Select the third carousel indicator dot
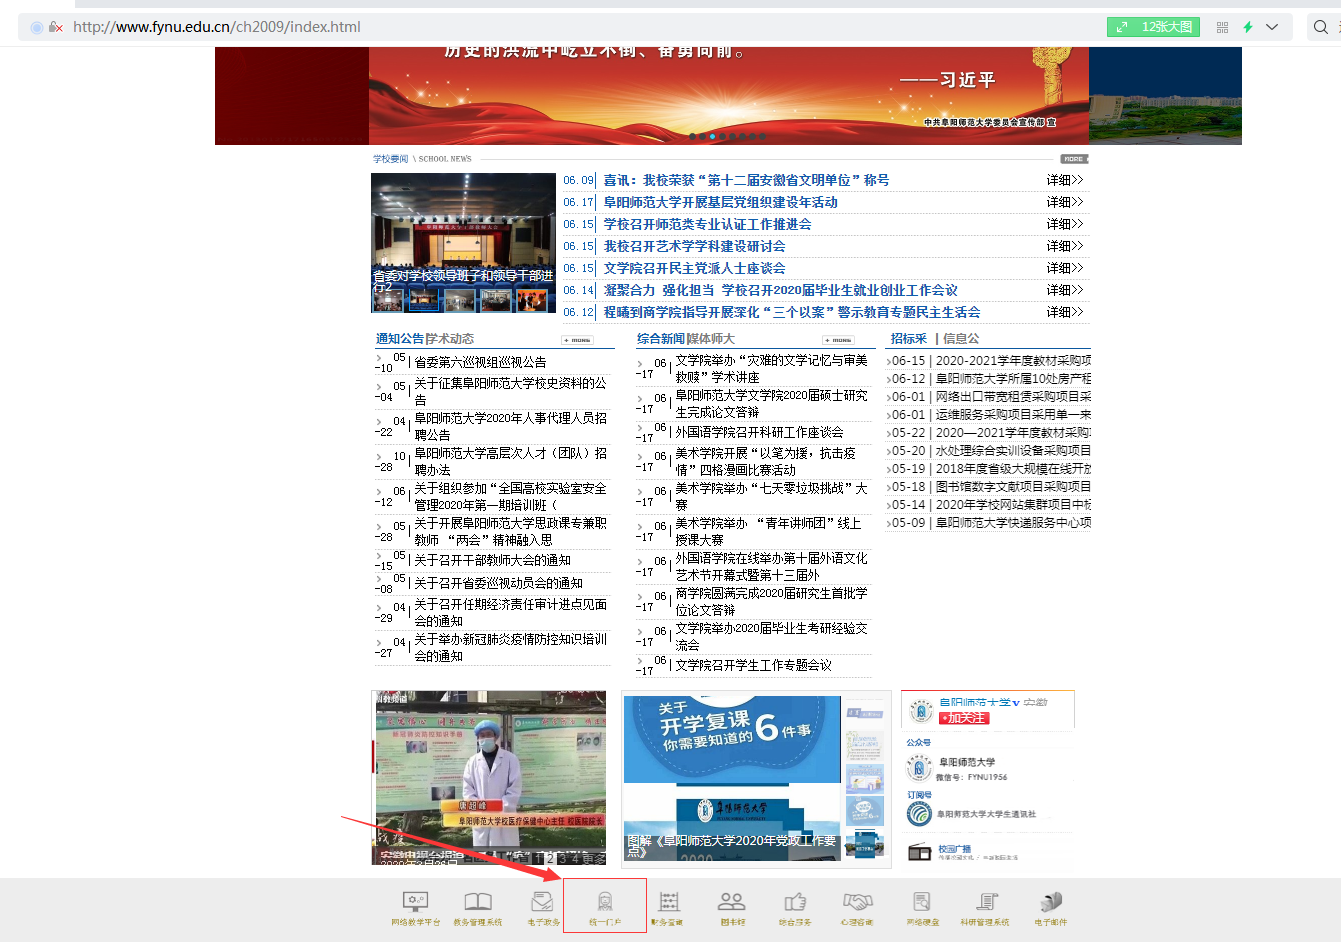Image resolution: width=1341 pixels, height=942 pixels. (712, 136)
